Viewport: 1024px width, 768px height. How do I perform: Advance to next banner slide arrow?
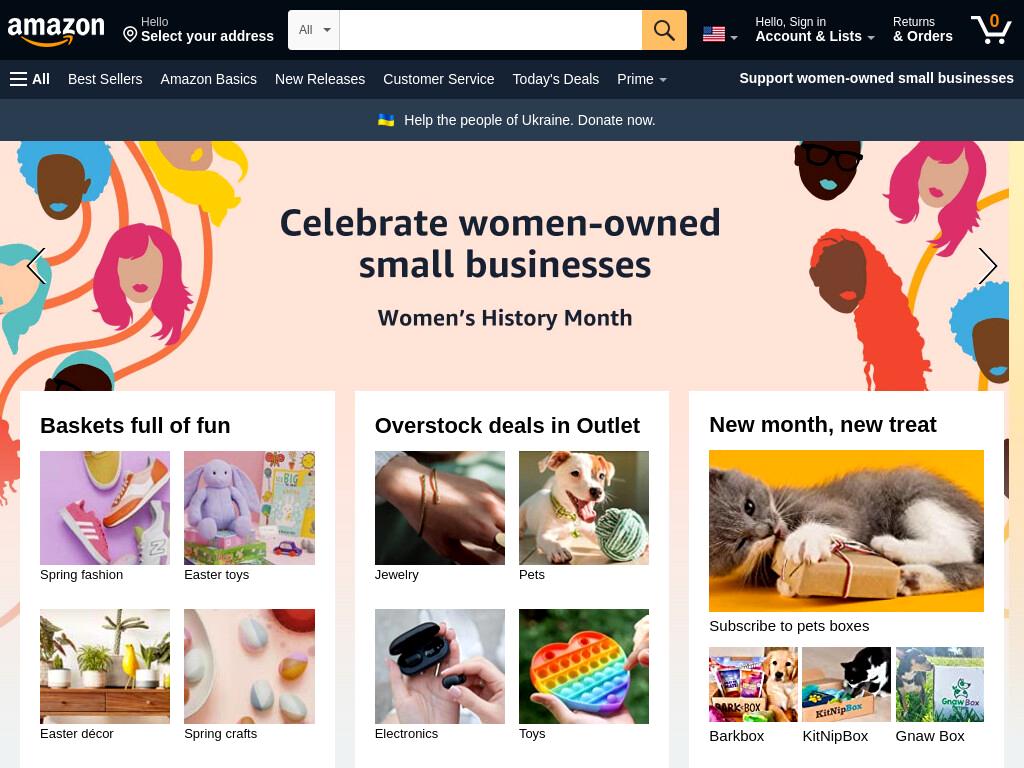[x=987, y=266]
